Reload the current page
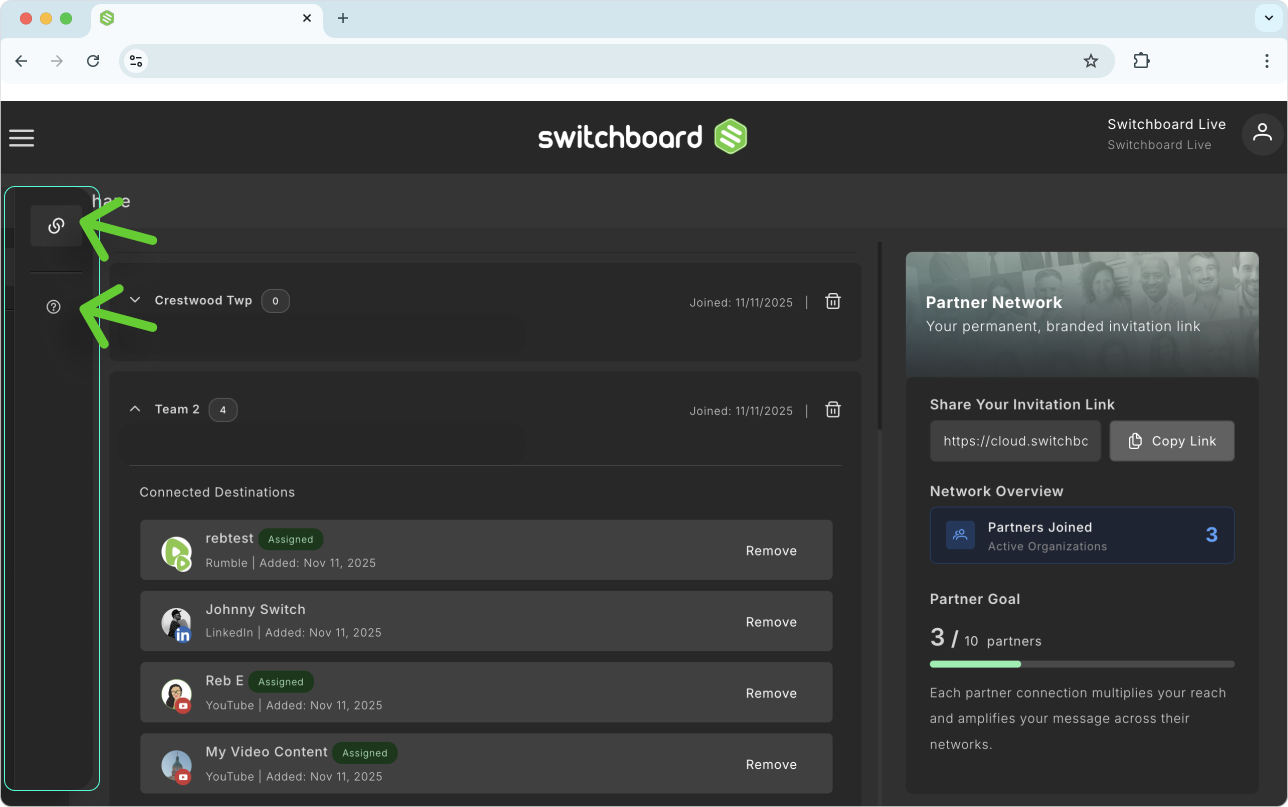This screenshot has width=1288, height=807. pos(93,61)
